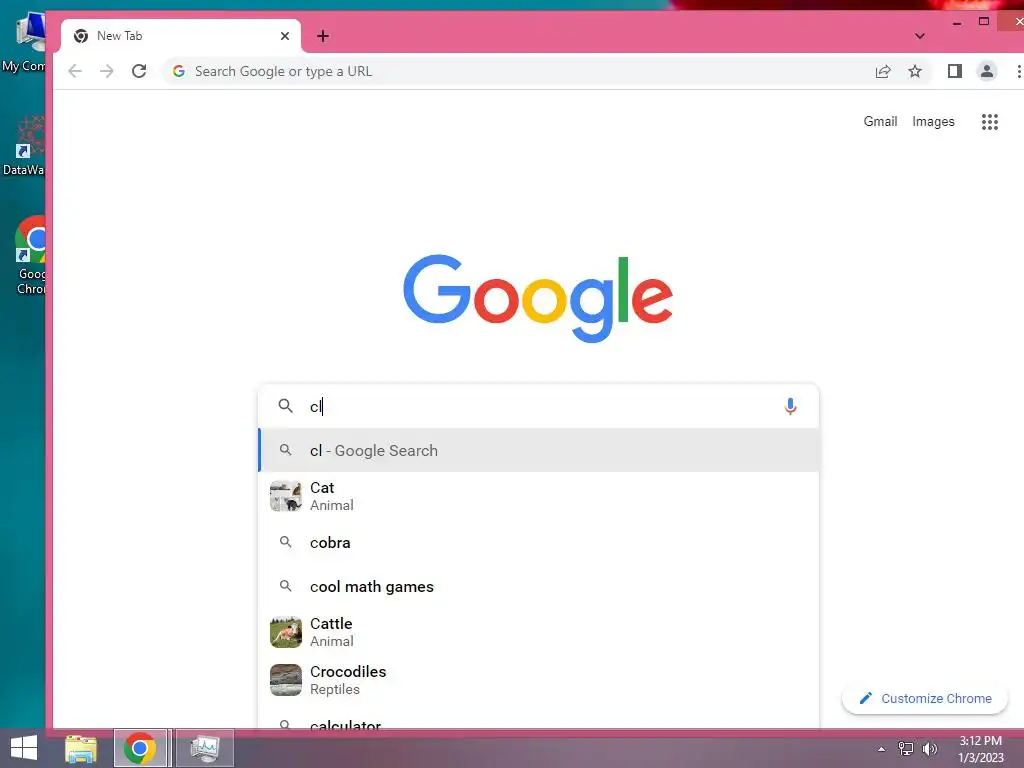Pick the Crocodiles Reptiles suggestion
The width and height of the screenshot is (1024, 768).
click(539, 680)
